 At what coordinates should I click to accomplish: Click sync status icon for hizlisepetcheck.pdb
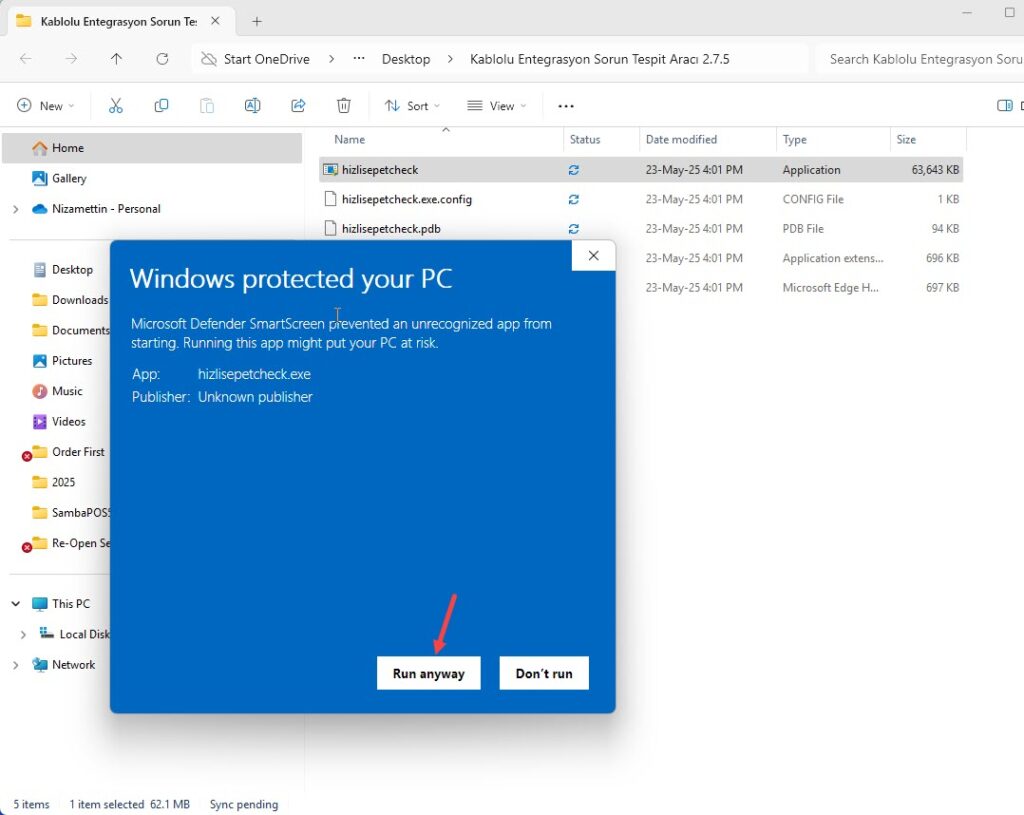(573, 229)
